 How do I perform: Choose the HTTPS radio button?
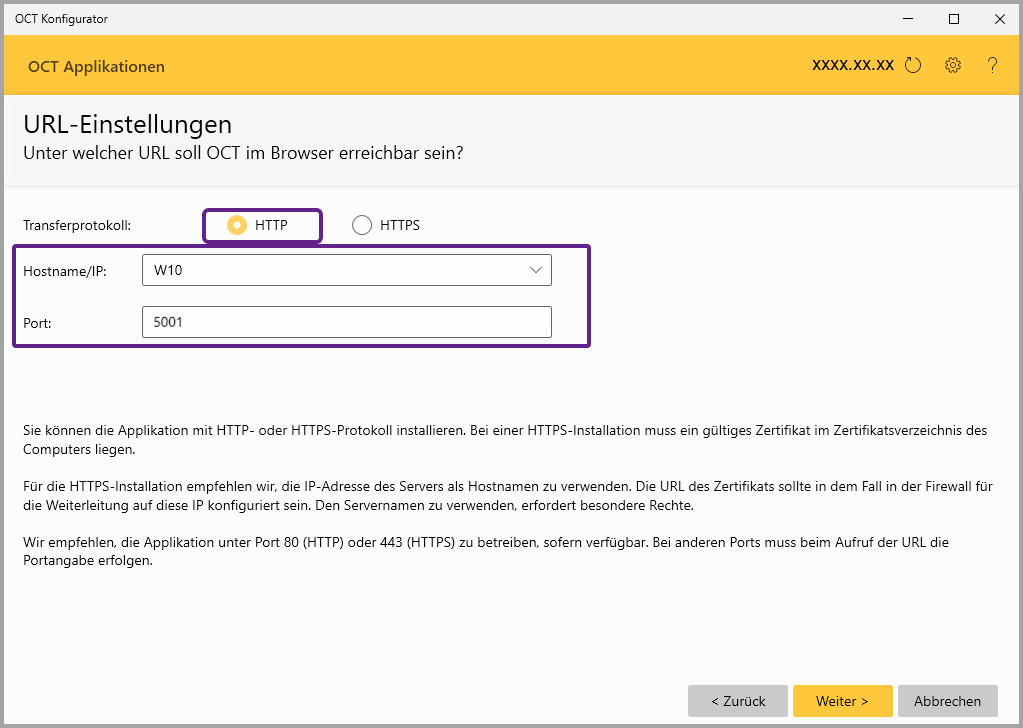point(362,225)
